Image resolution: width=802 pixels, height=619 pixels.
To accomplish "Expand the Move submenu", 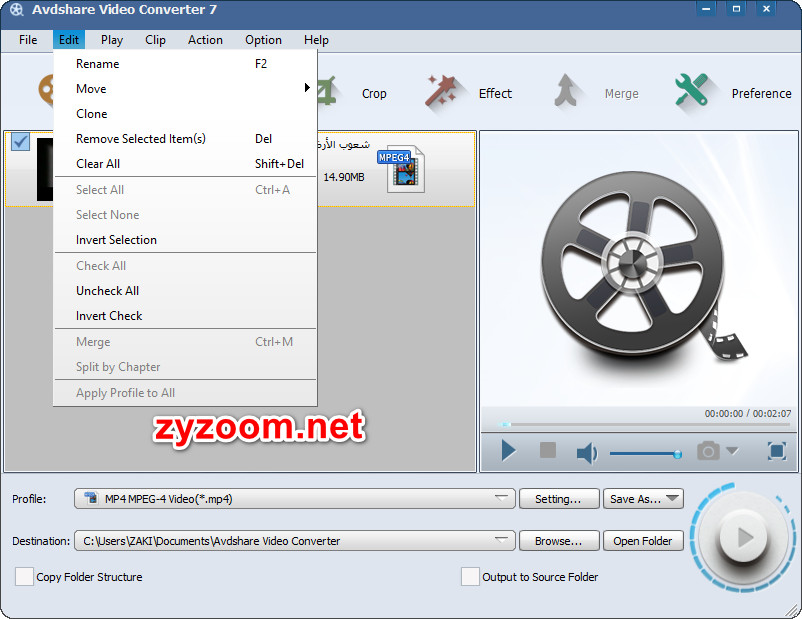I will point(185,89).
